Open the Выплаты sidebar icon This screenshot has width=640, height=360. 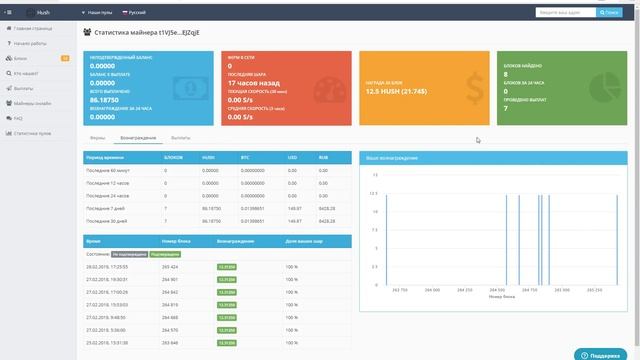(9, 88)
